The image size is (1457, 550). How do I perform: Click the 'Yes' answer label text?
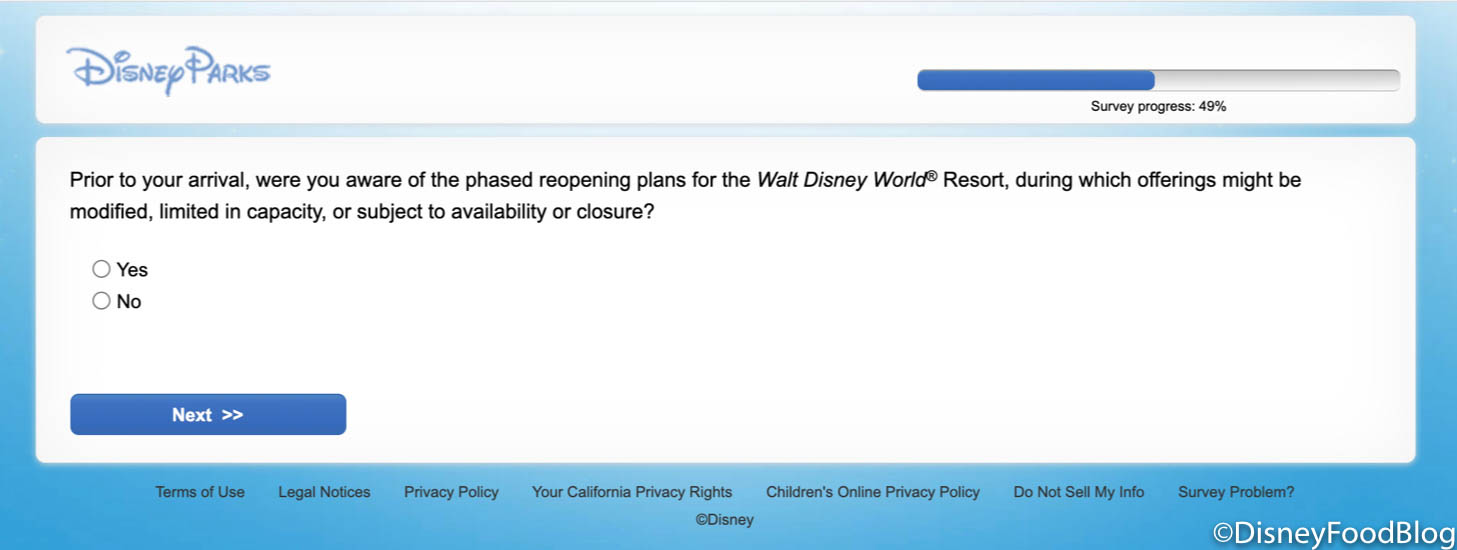pos(132,270)
